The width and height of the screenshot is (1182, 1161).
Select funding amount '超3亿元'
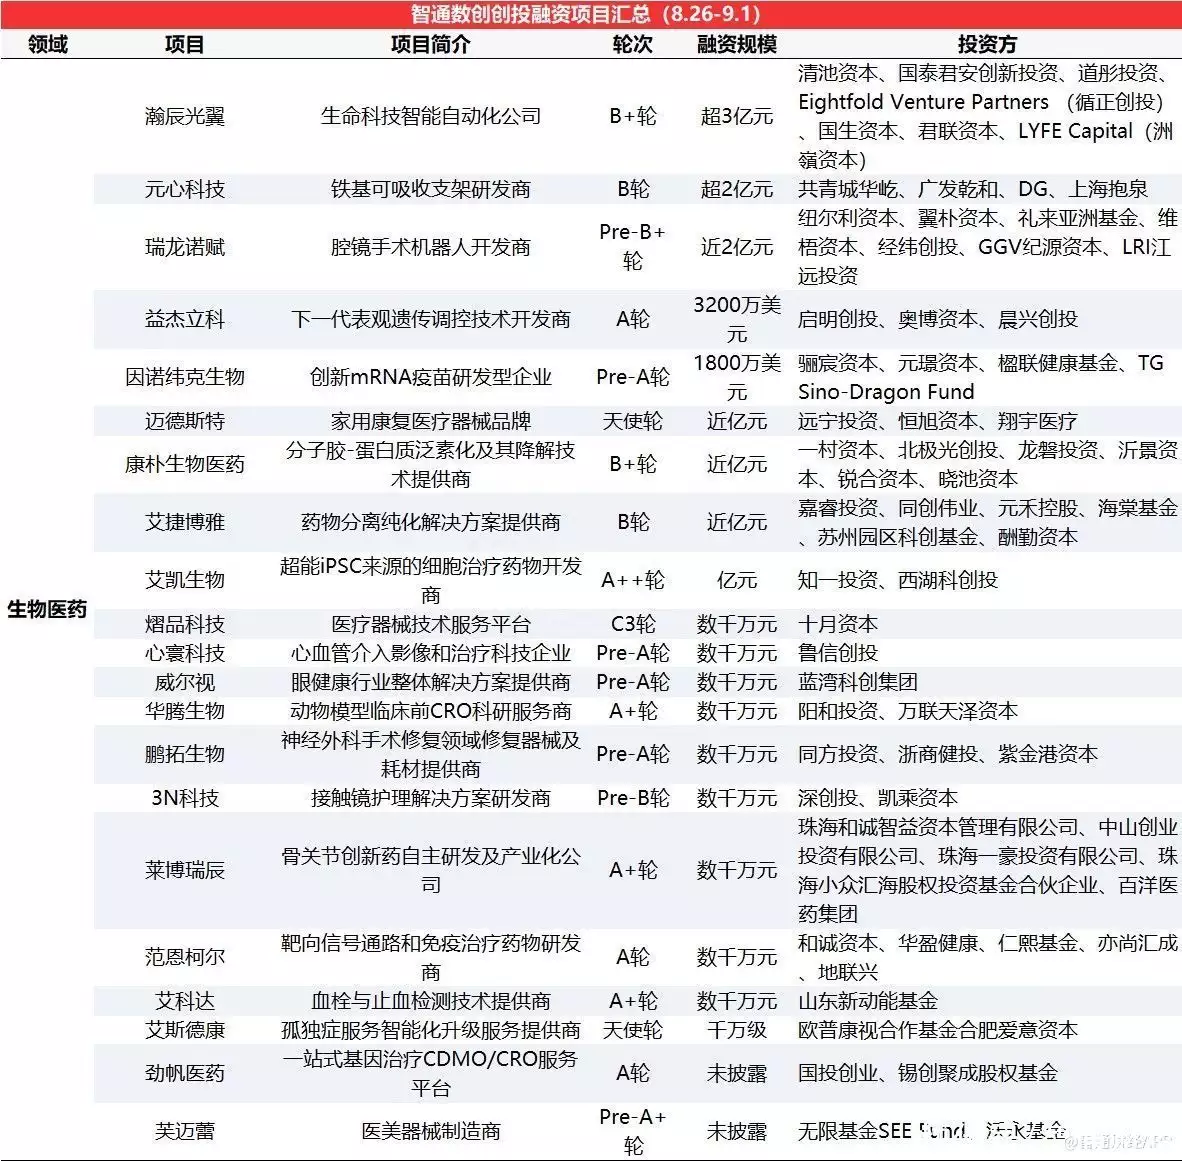tap(736, 116)
